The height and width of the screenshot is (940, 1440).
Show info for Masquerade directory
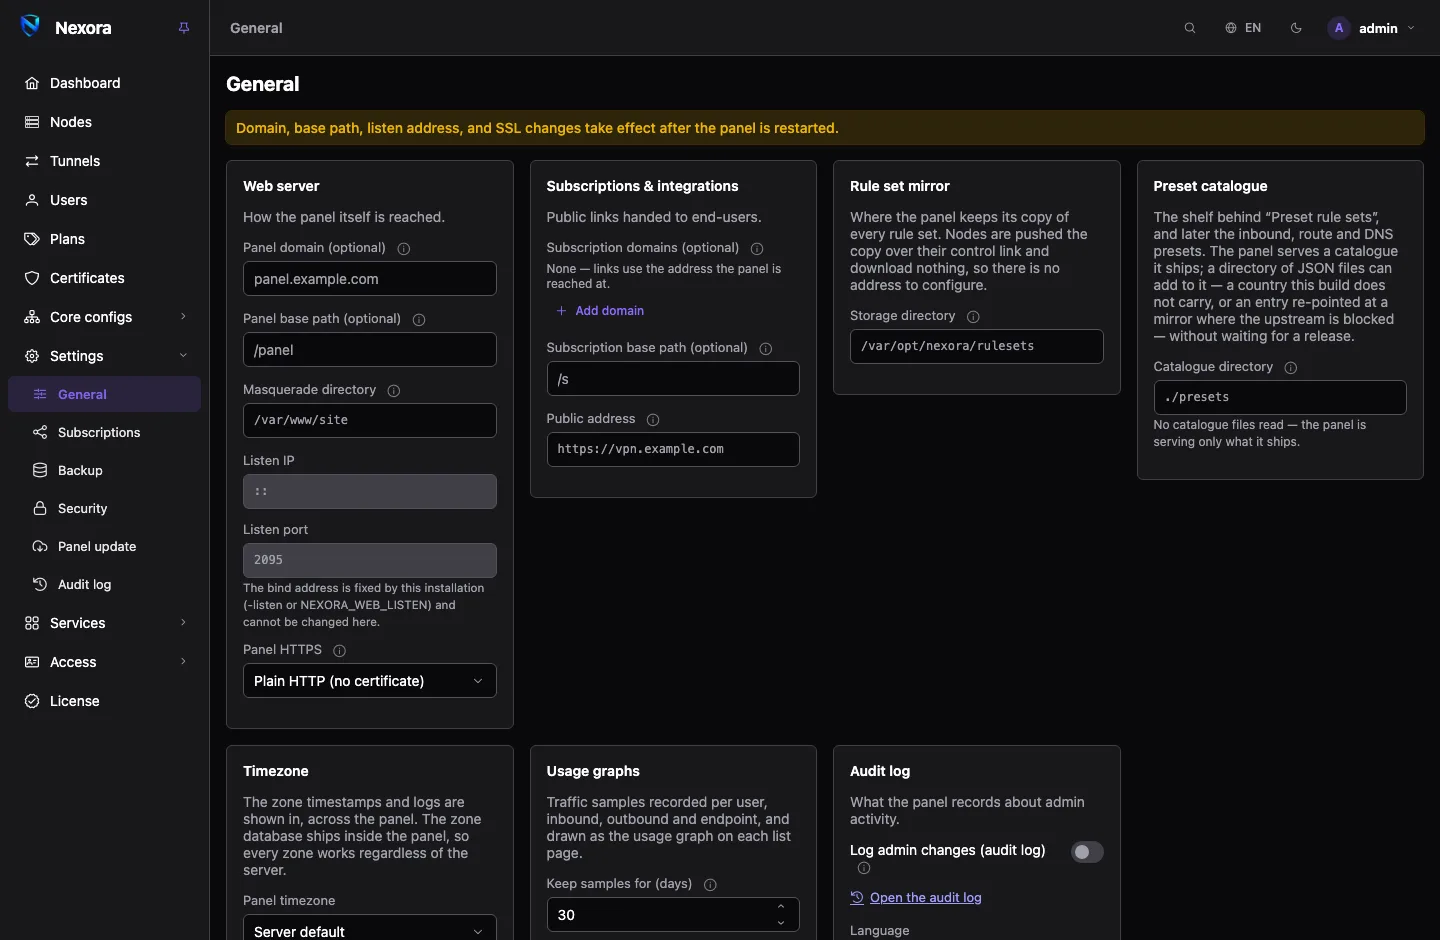[394, 391]
